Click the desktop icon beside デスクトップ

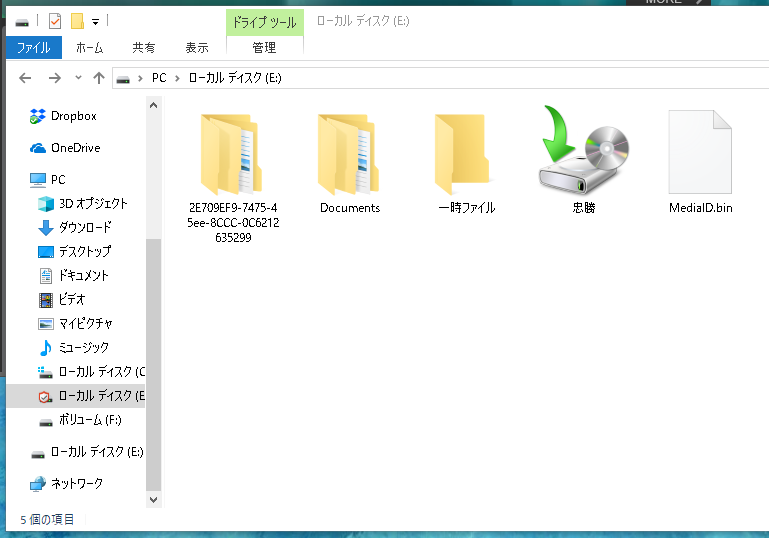coord(46,252)
